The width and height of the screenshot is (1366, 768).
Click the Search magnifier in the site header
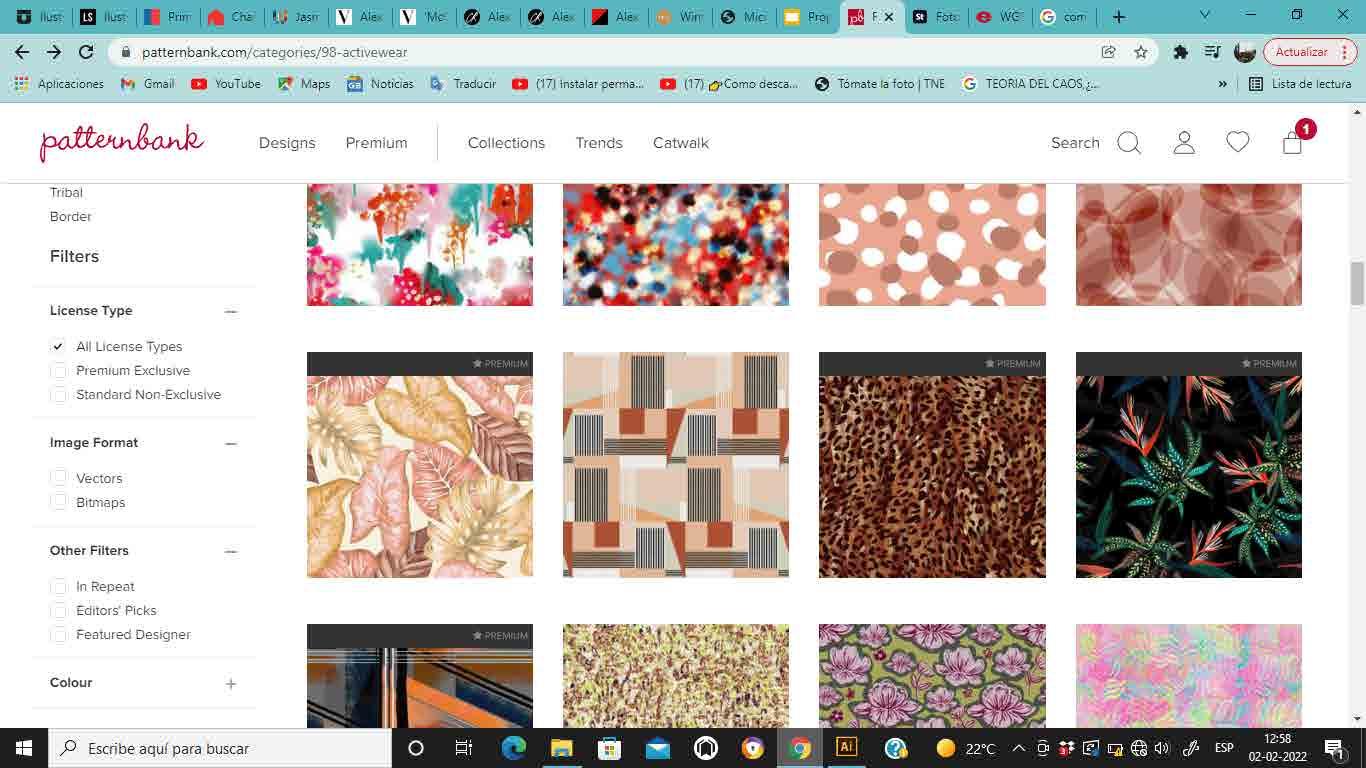1129,143
